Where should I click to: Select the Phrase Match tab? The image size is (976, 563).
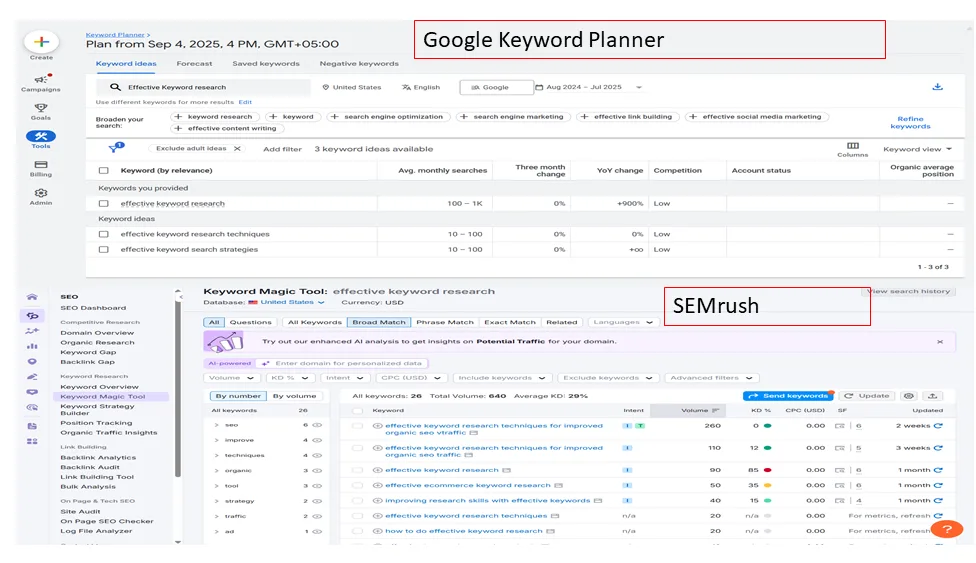pos(444,322)
